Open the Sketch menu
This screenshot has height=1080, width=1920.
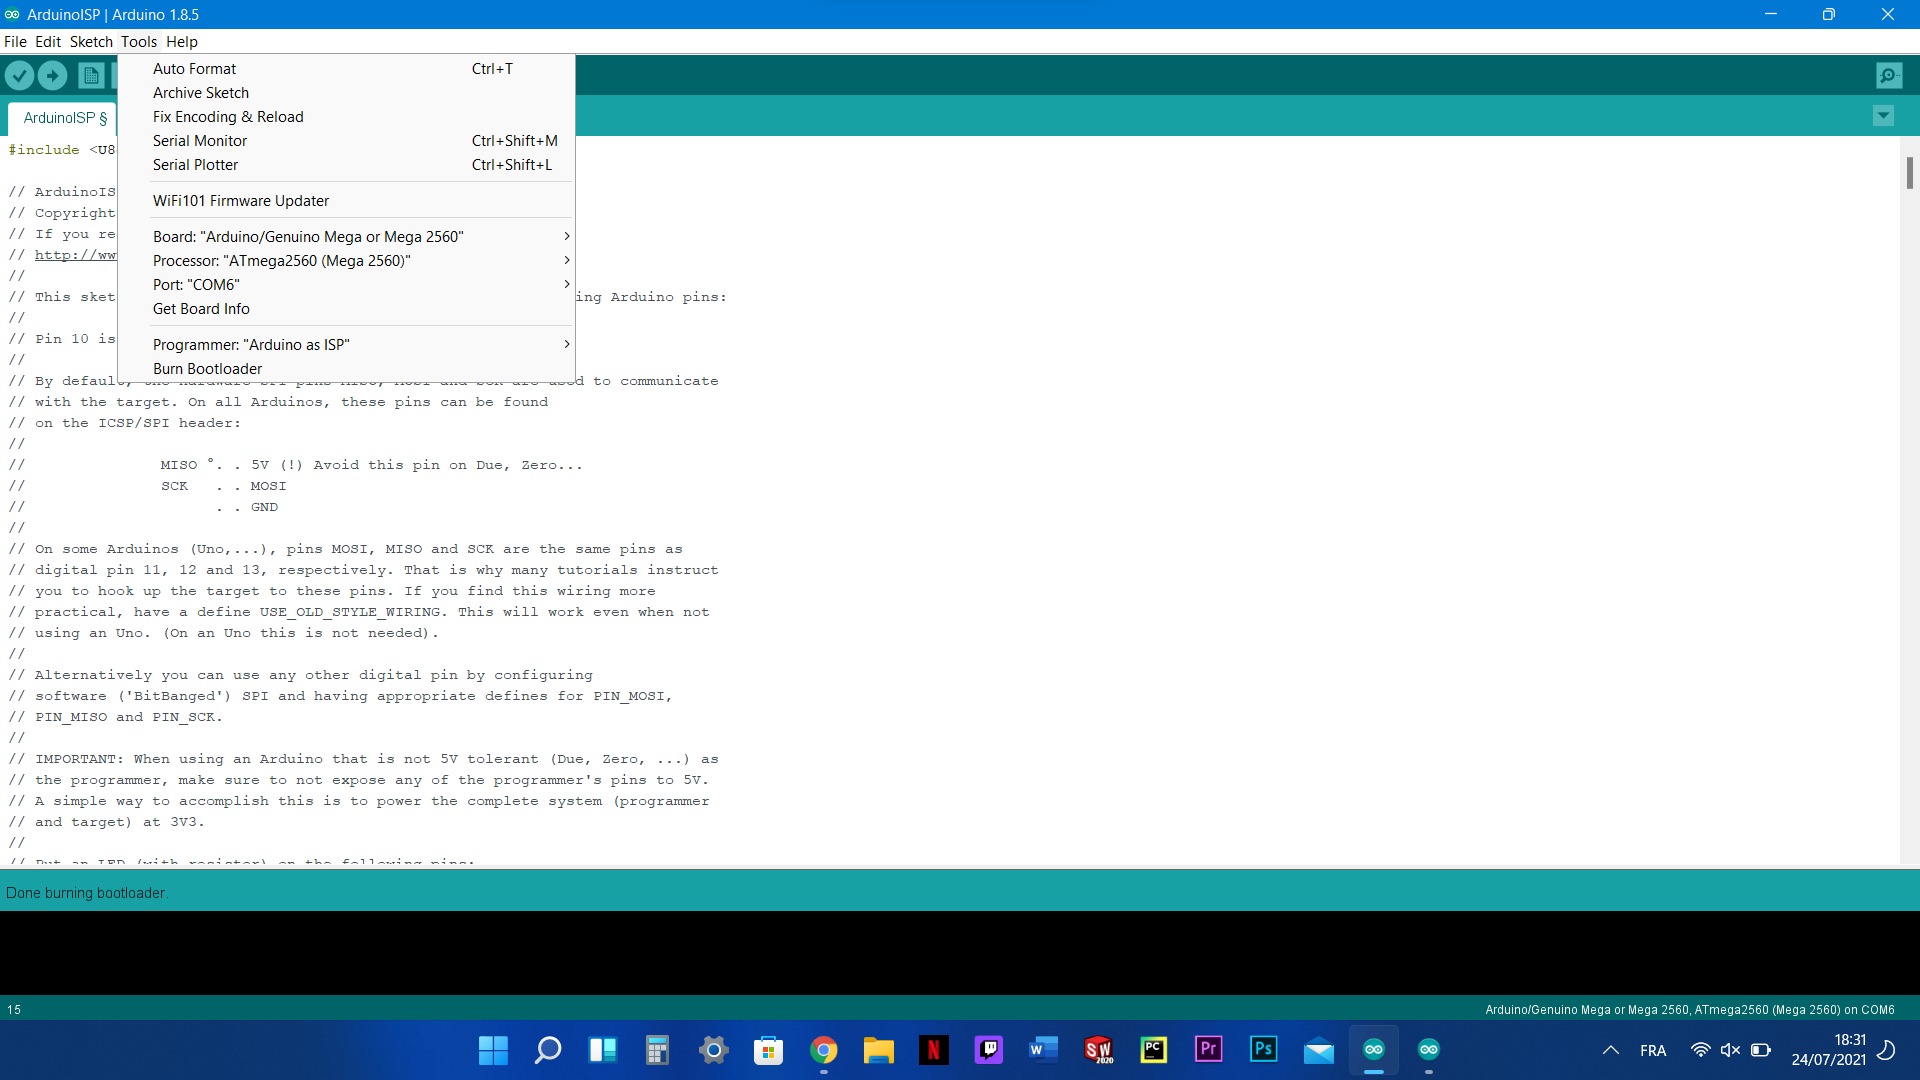tap(91, 42)
